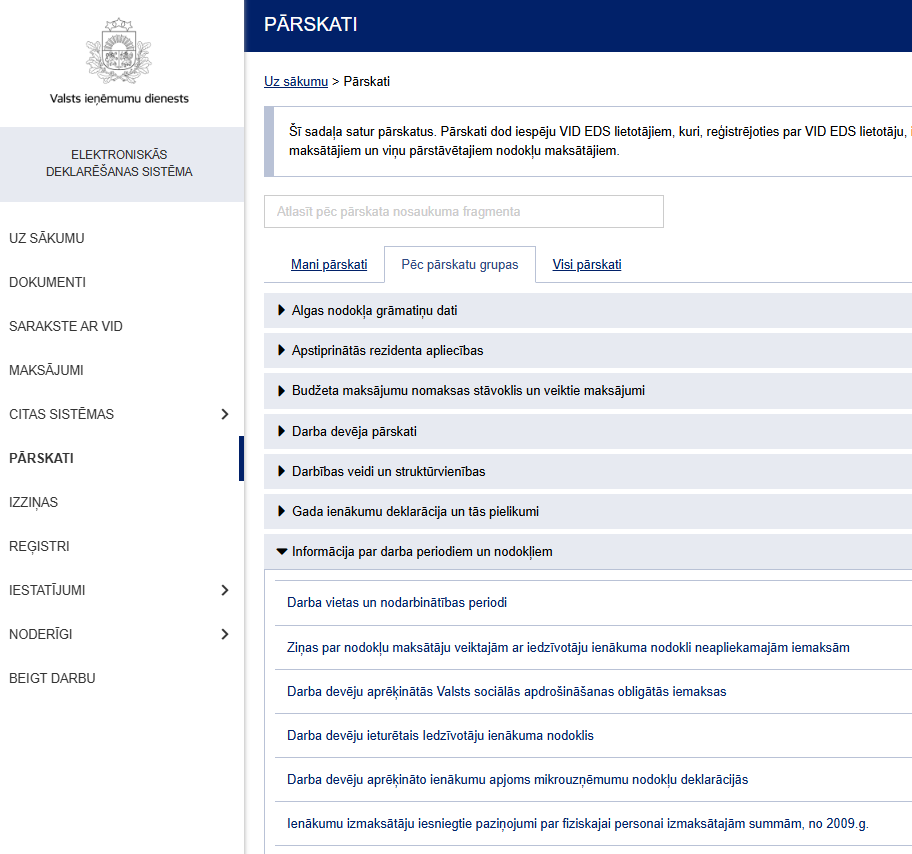Select the Pēc pārskatu grupas tab

459,265
